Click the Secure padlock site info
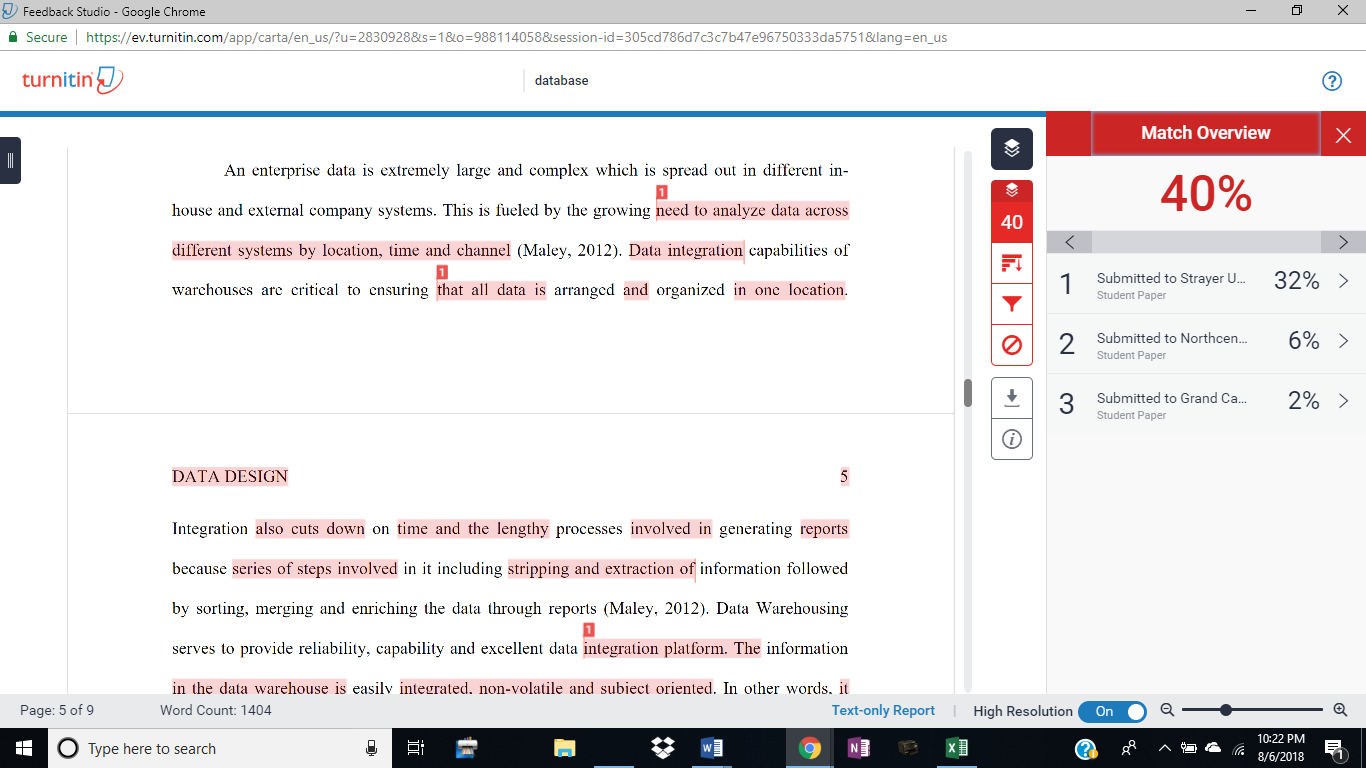 pyautogui.click(x=37, y=37)
